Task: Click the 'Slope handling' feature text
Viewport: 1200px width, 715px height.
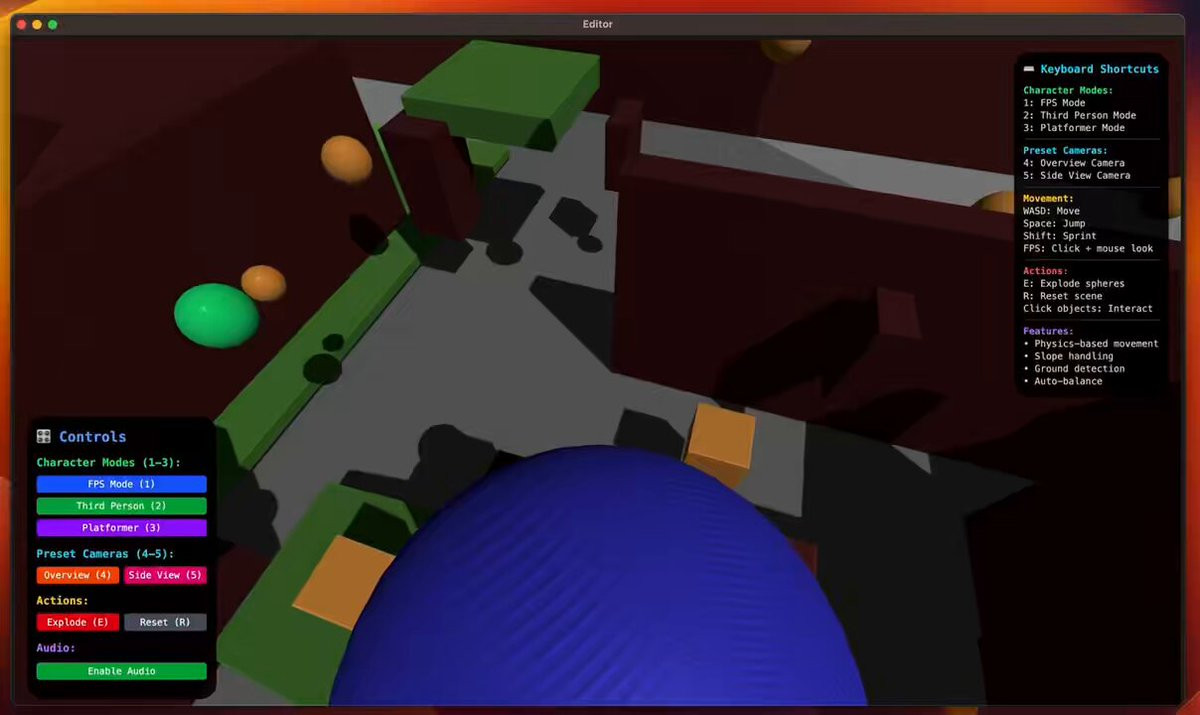Action: (x=1073, y=356)
